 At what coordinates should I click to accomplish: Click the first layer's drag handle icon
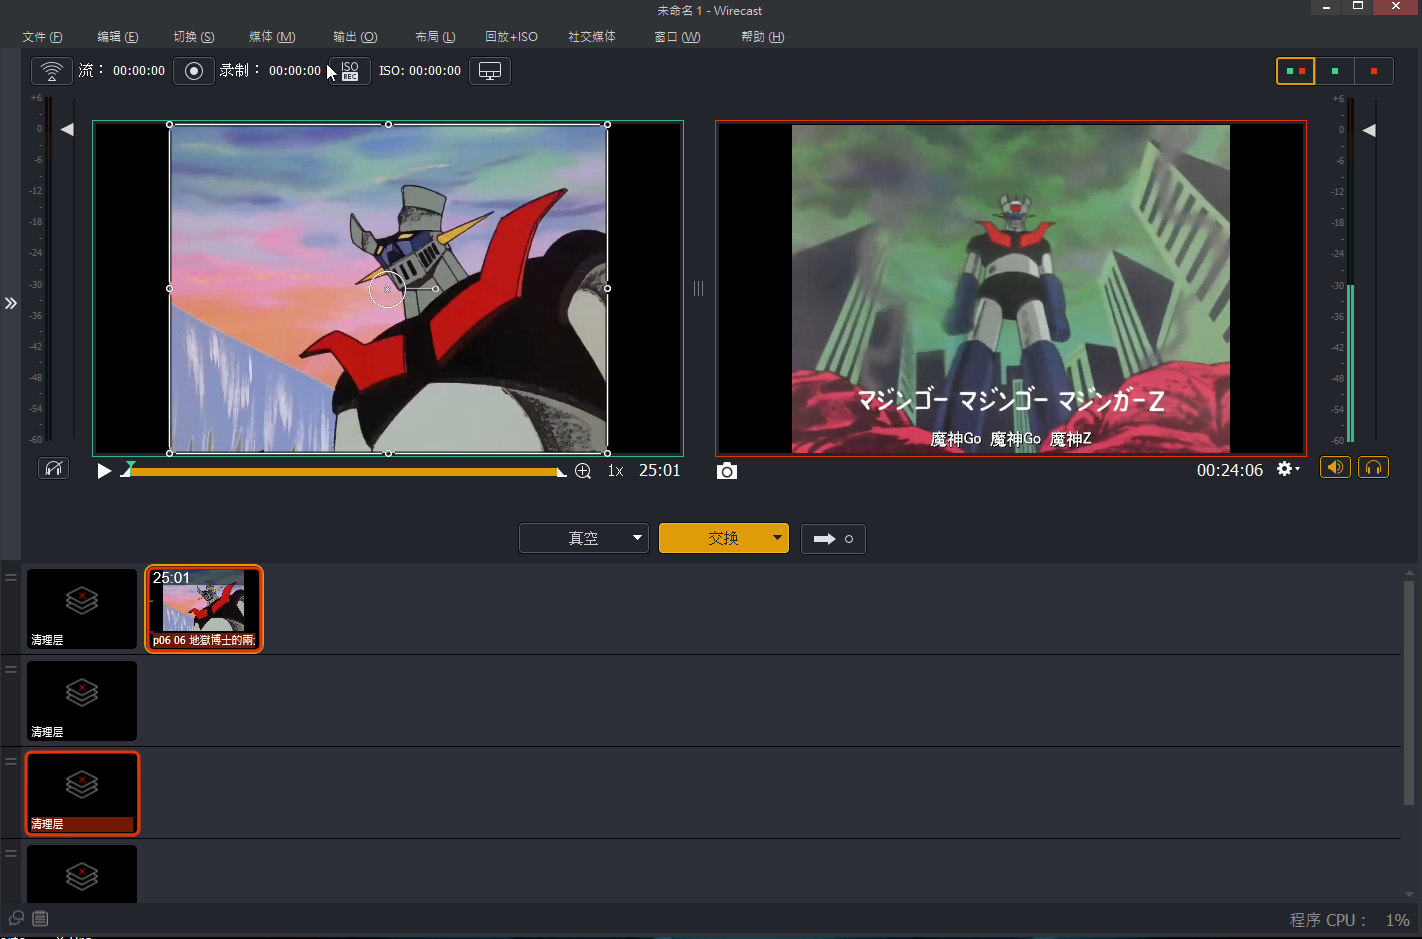click(11, 577)
